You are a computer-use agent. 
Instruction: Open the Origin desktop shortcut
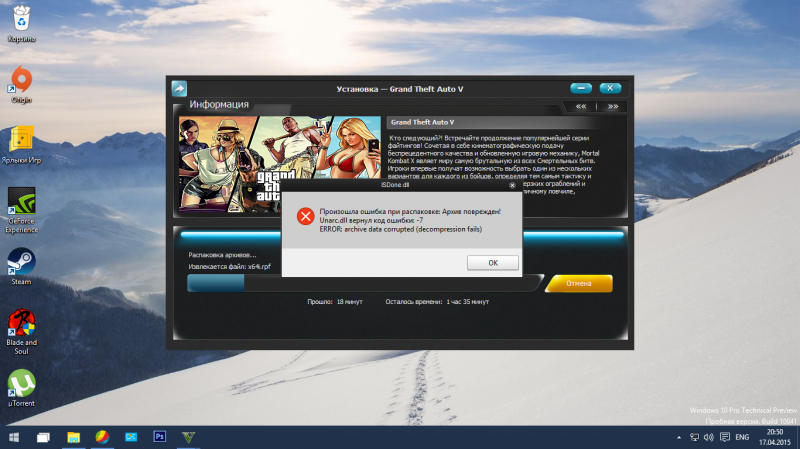click(21, 84)
